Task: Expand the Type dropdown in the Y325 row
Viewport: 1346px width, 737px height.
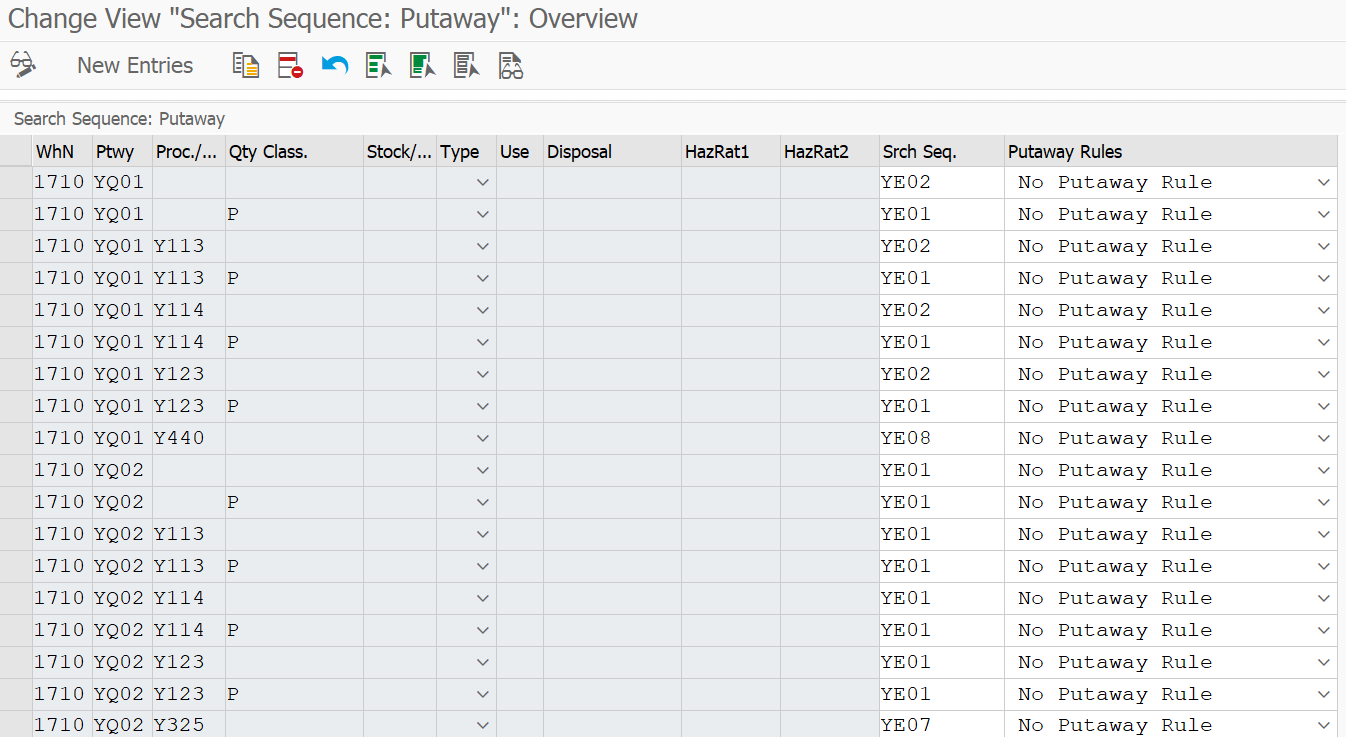Action: click(x=483, y=725)
